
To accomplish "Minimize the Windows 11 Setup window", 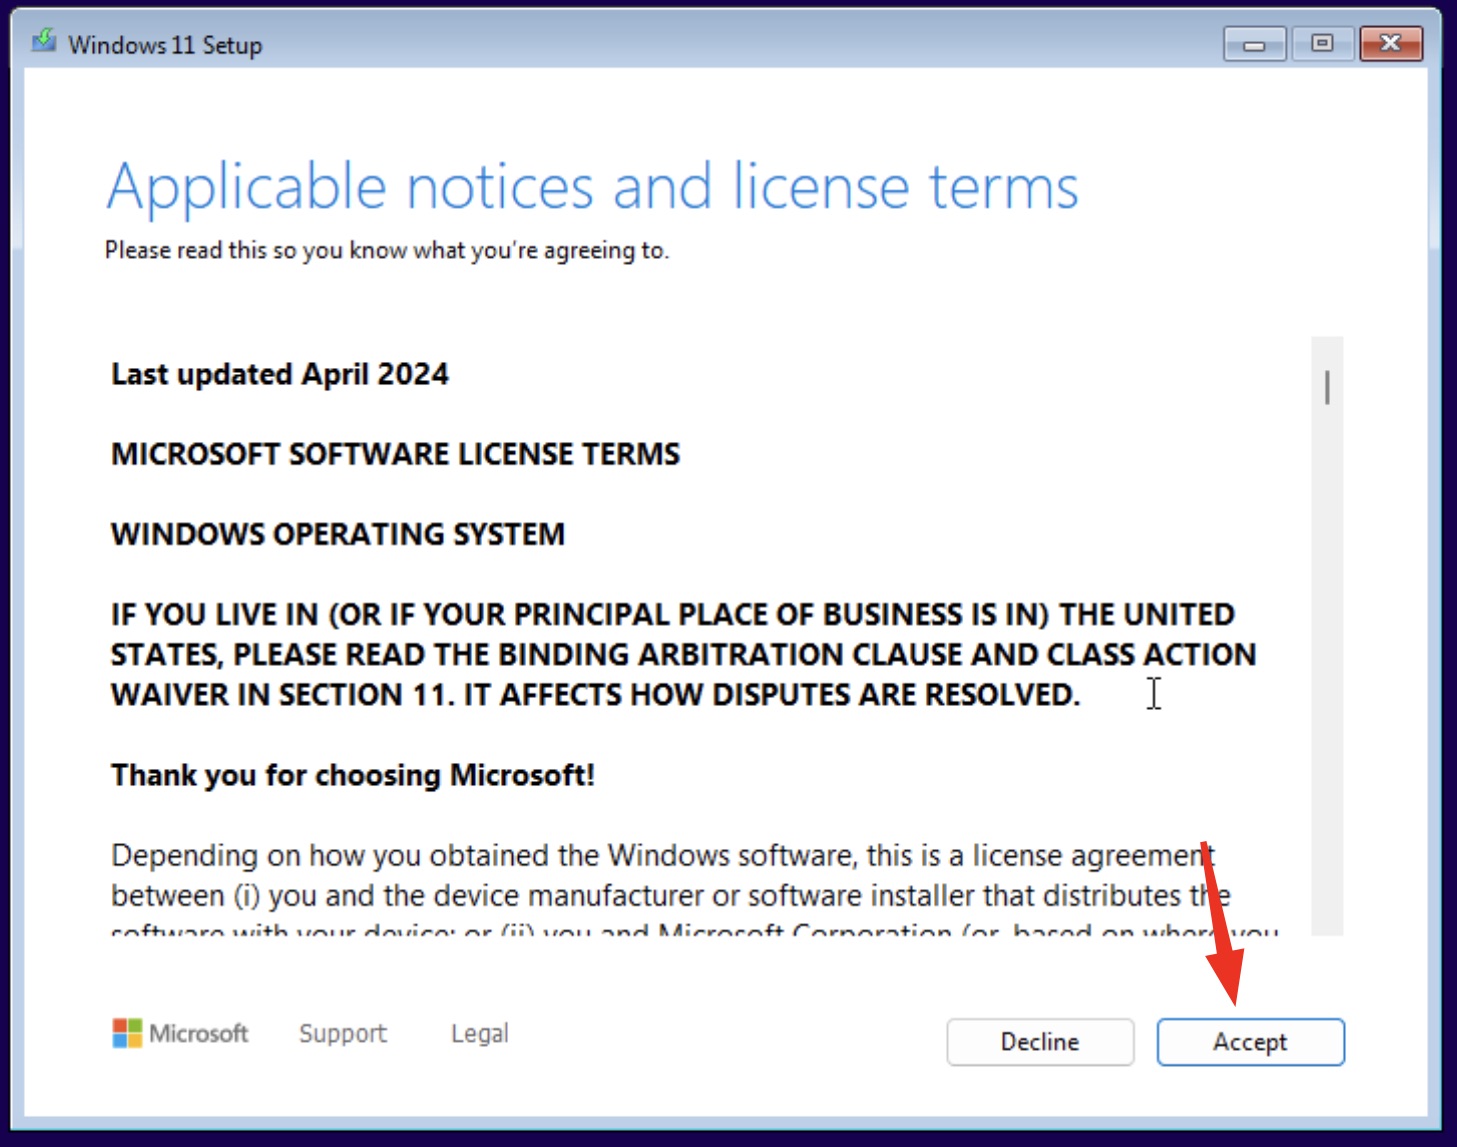I will coord(1254,44).
